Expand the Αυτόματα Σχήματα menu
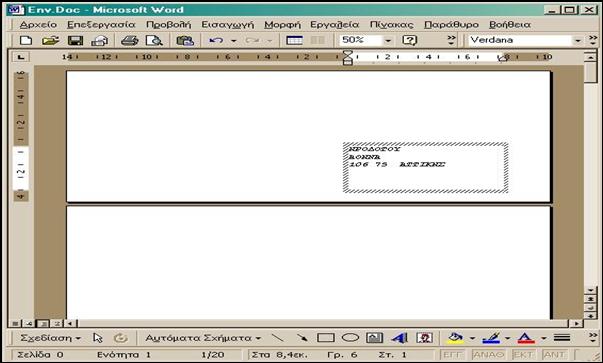 click(203, 338)
